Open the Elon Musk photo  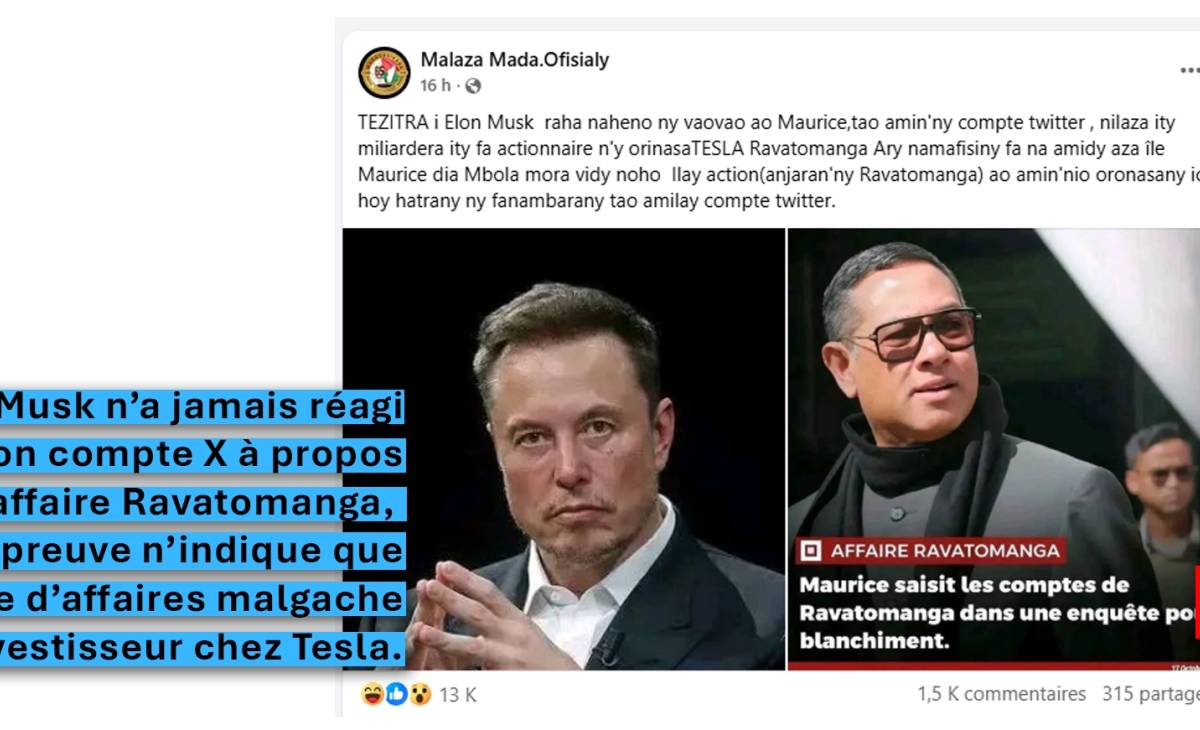(x=564, y=449)
